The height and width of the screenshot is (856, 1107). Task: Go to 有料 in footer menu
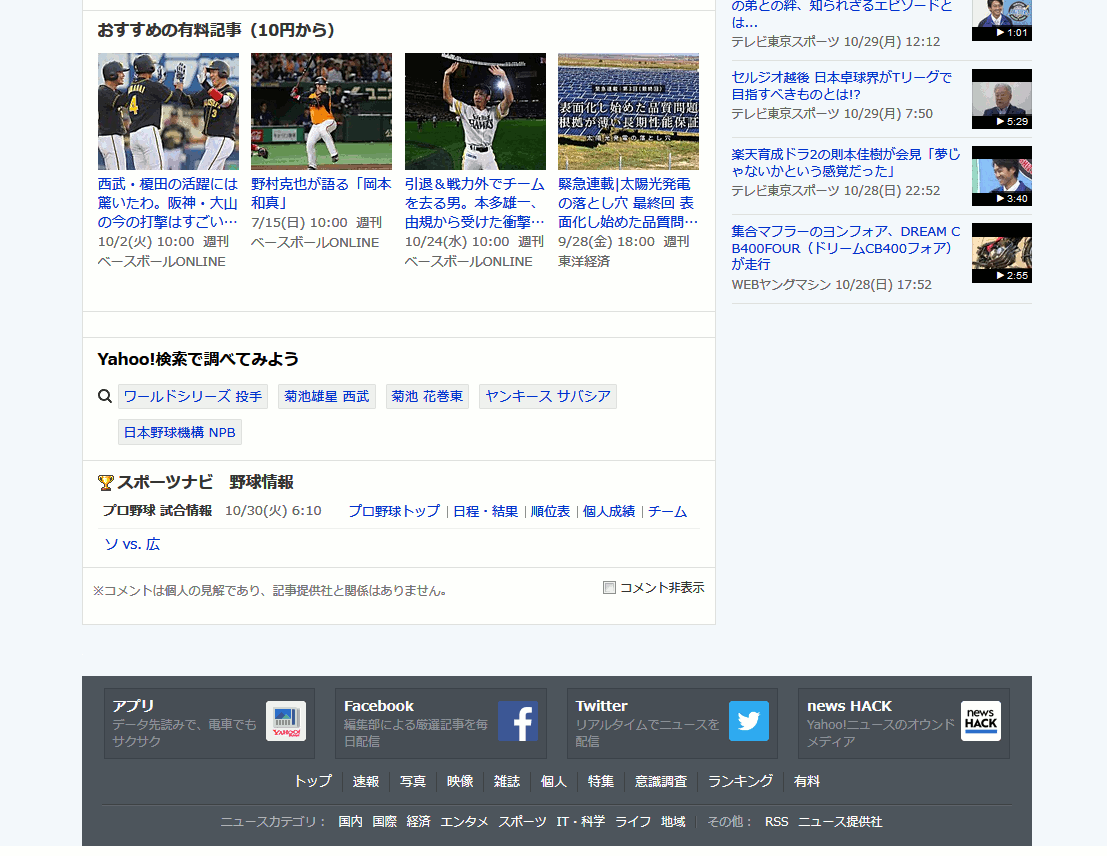[807, 781]
